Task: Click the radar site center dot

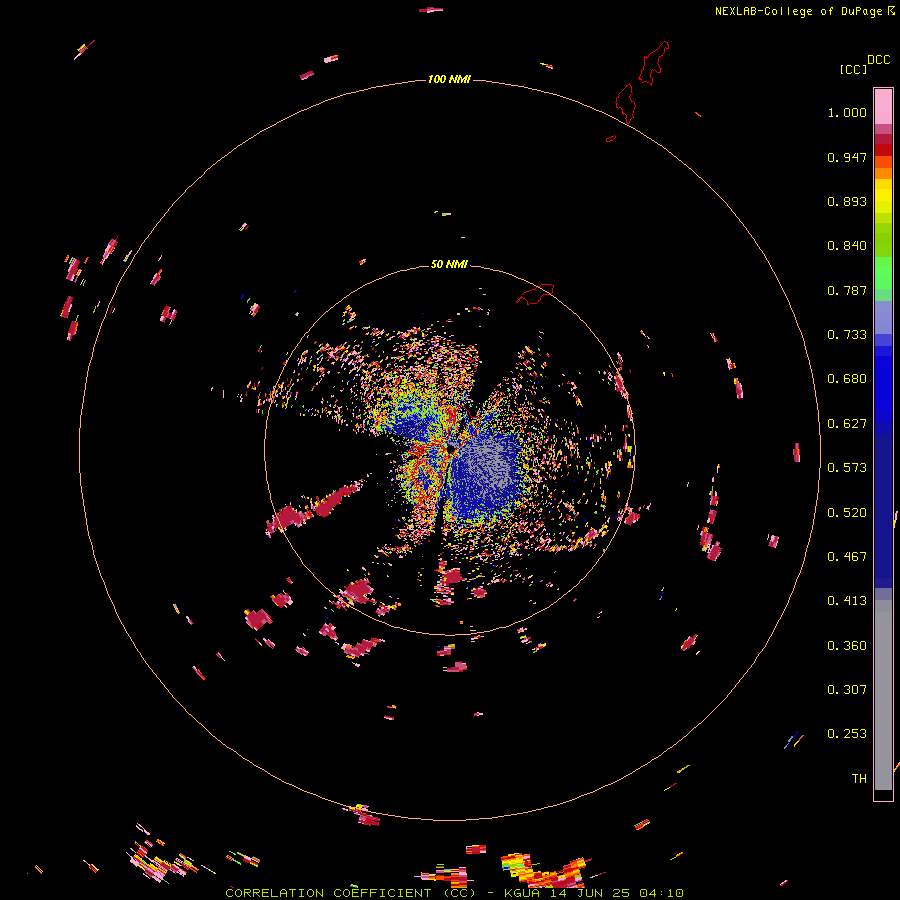Action: click(451, 448)
